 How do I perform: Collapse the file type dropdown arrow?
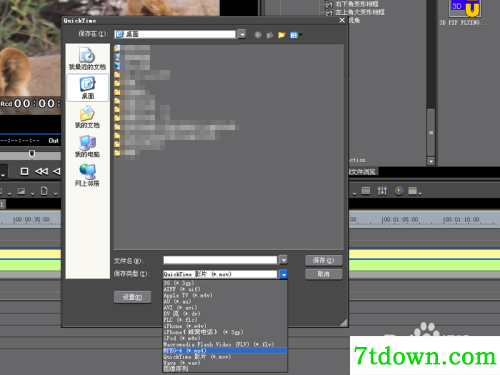click(x=283, y=274)
